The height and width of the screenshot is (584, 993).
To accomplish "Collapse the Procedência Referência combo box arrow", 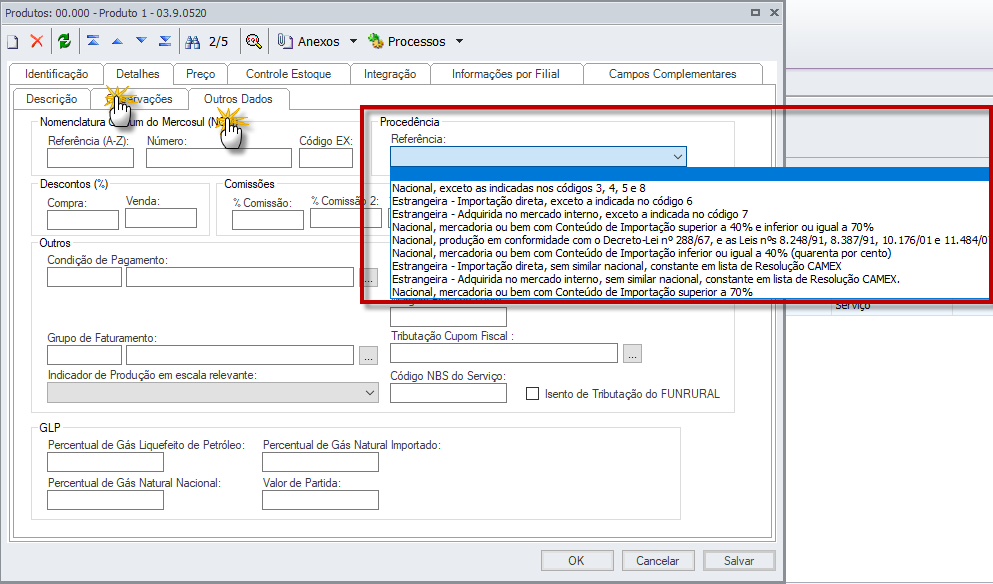I will 678,156.
